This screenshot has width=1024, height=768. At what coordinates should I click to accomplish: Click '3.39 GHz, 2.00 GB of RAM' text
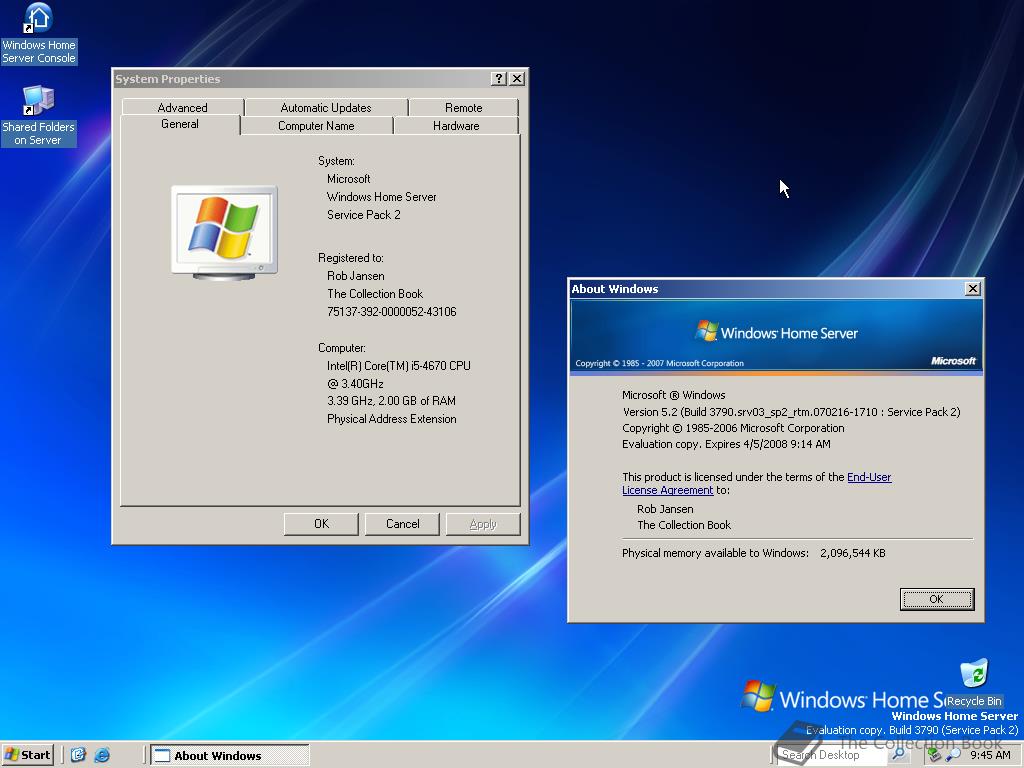pos(391,401)
